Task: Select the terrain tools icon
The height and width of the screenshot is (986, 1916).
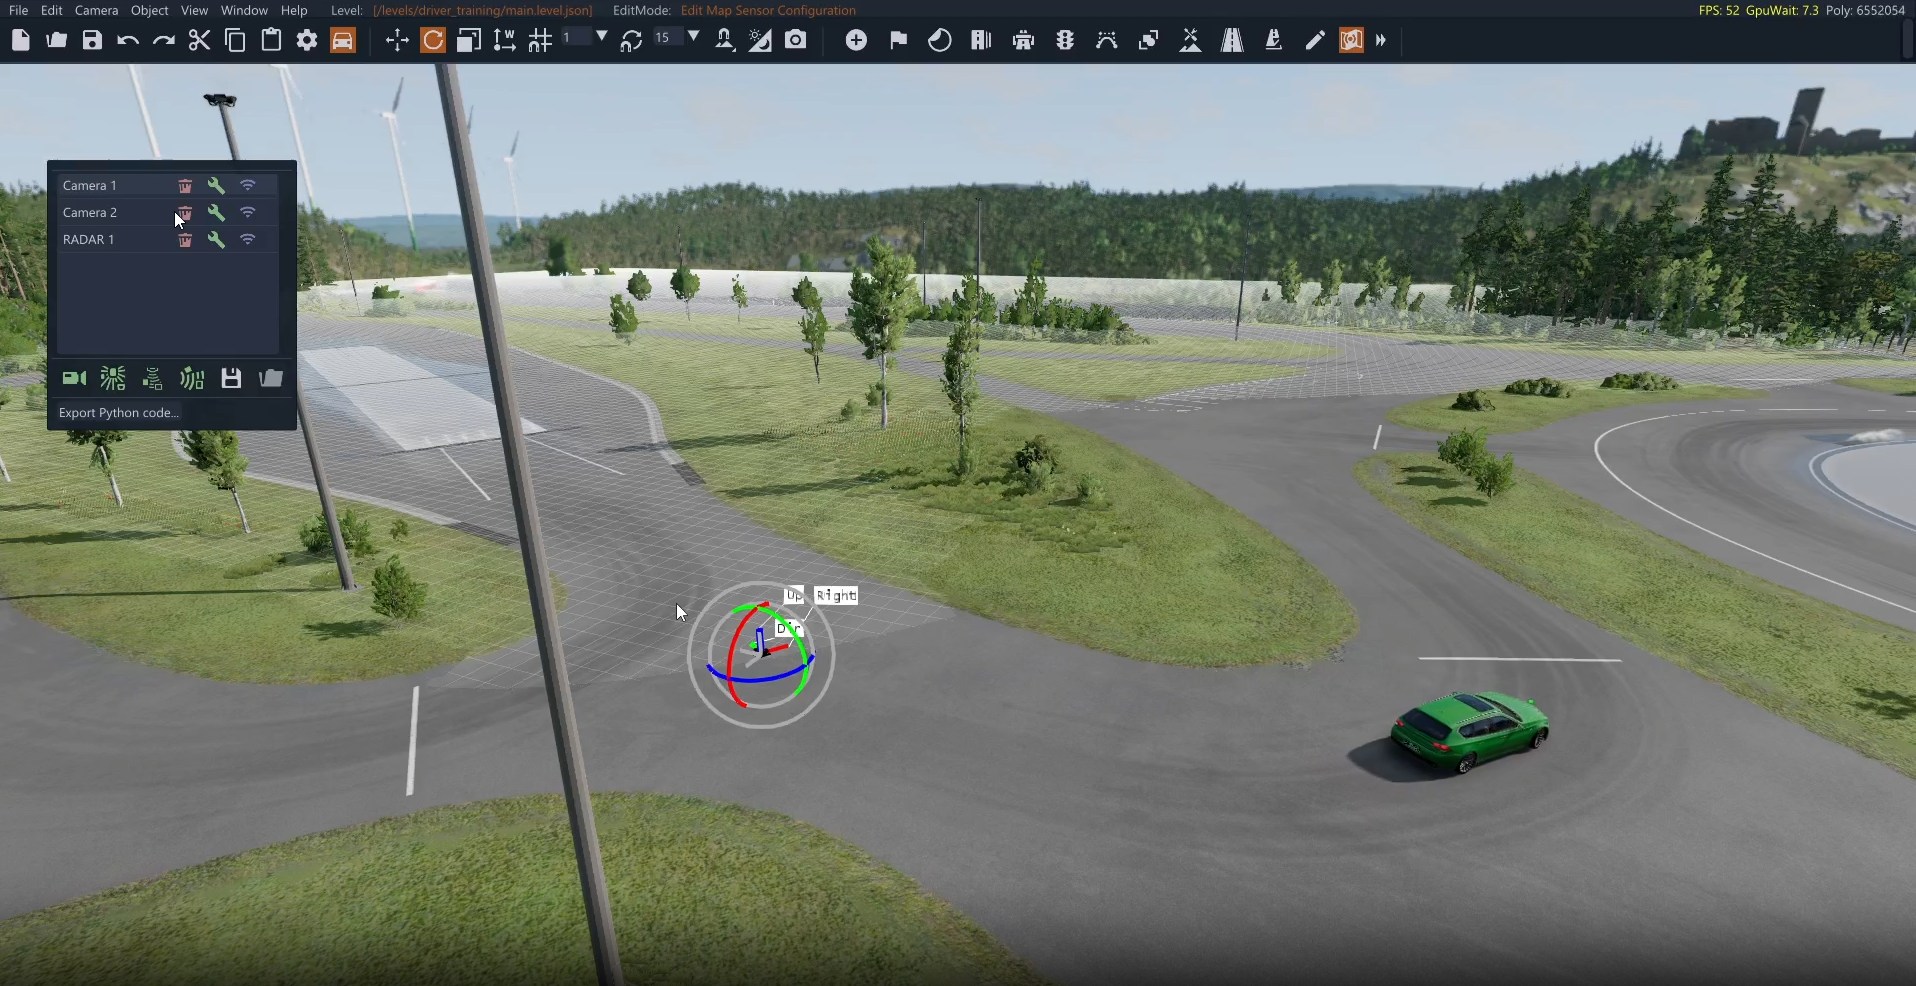Action: tap(1190, 41)
